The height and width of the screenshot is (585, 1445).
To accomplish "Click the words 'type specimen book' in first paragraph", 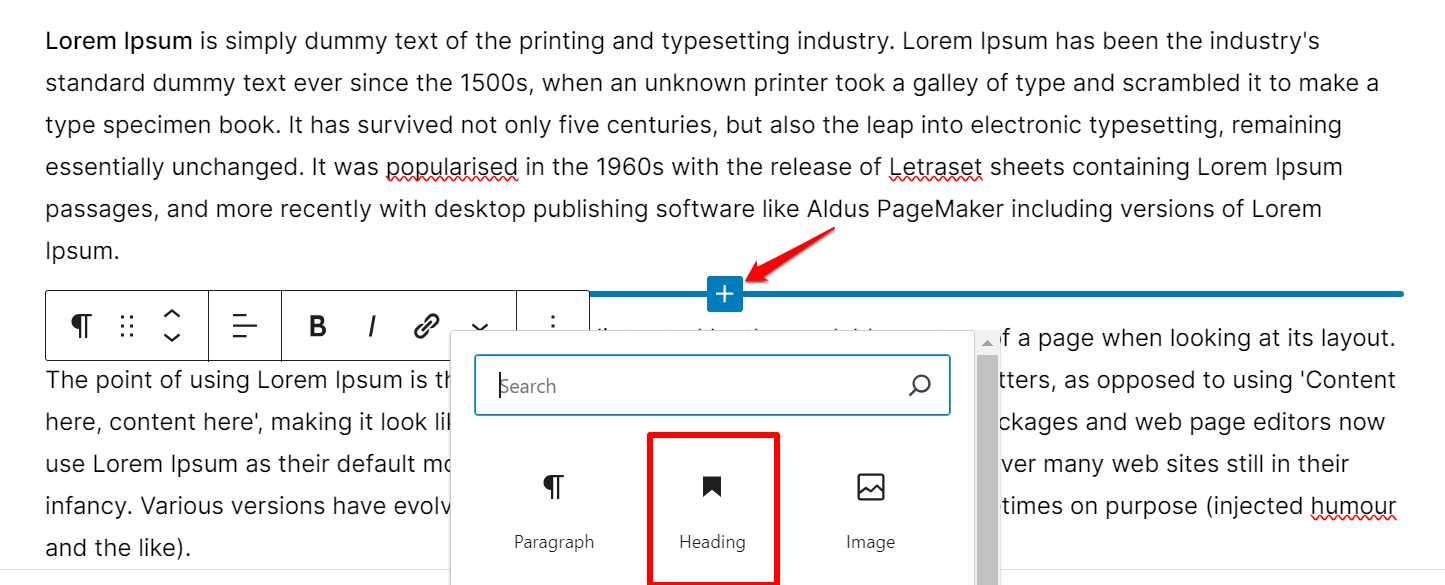I will 161,125.
